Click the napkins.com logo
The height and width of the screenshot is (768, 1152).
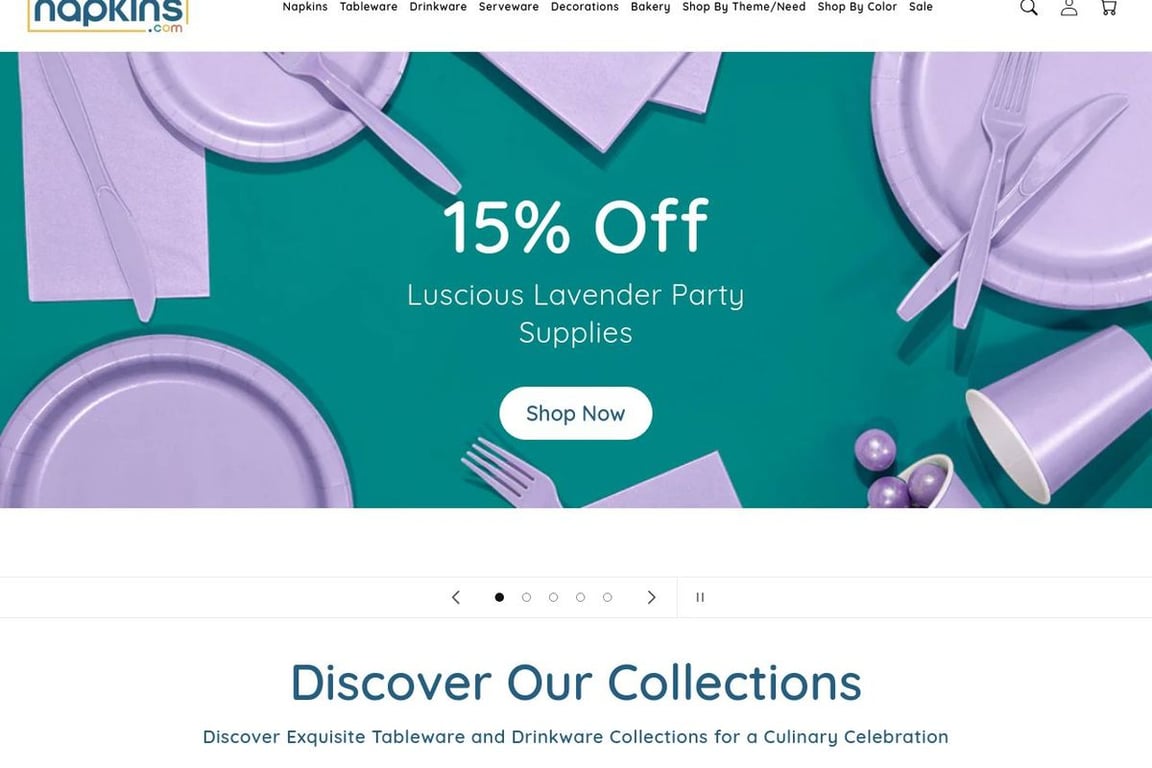pos(108,15)
